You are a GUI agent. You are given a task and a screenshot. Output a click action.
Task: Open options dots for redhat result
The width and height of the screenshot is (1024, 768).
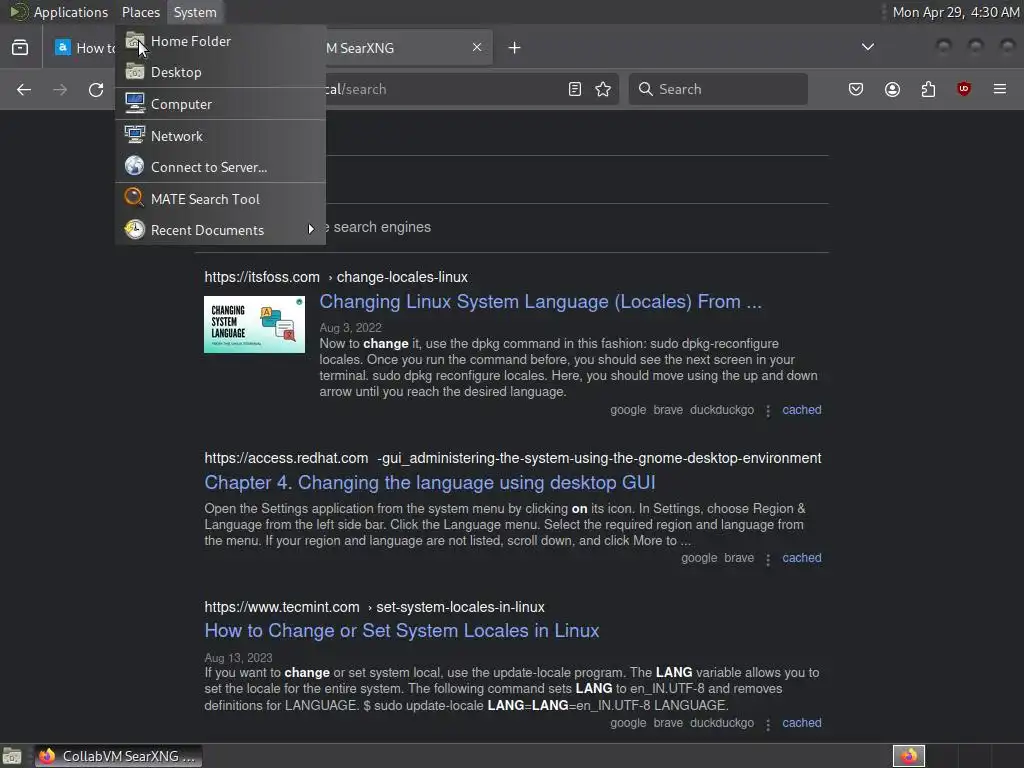[768, 559]
